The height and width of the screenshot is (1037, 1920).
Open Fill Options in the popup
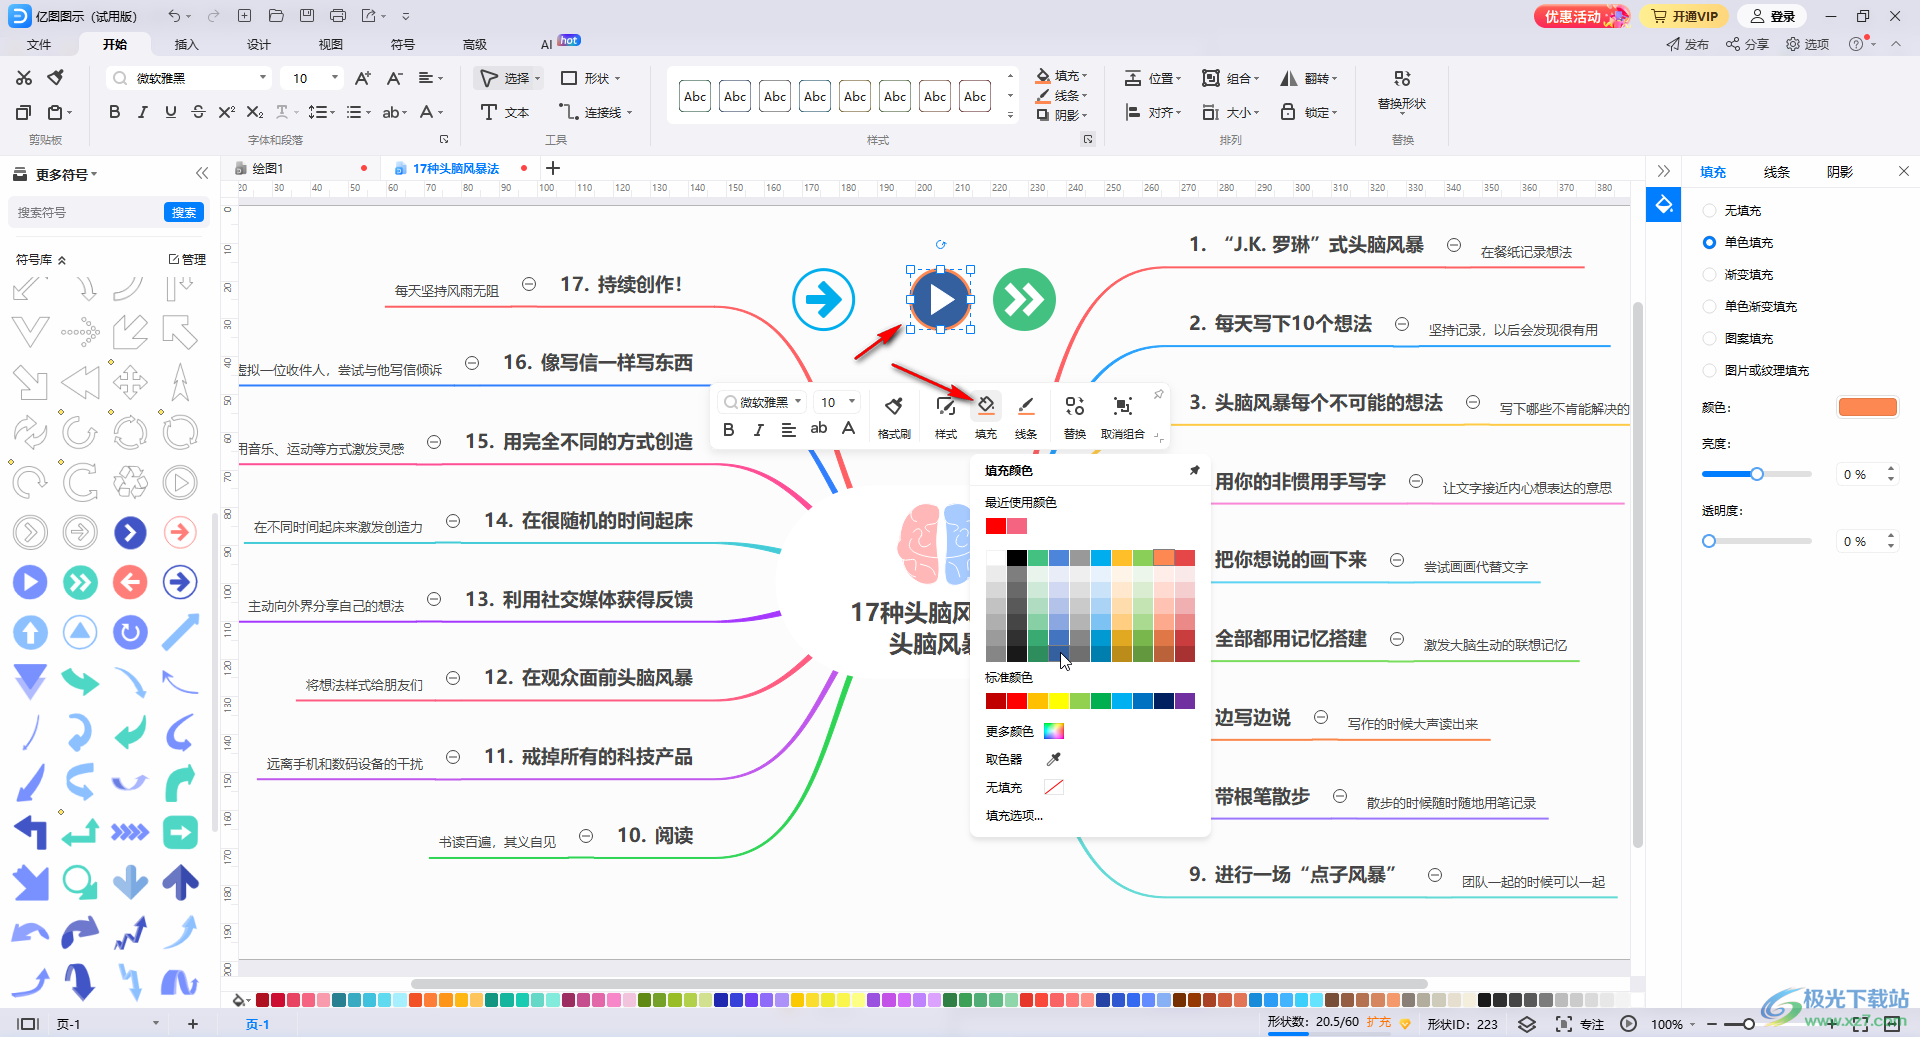coord(1014,815)
